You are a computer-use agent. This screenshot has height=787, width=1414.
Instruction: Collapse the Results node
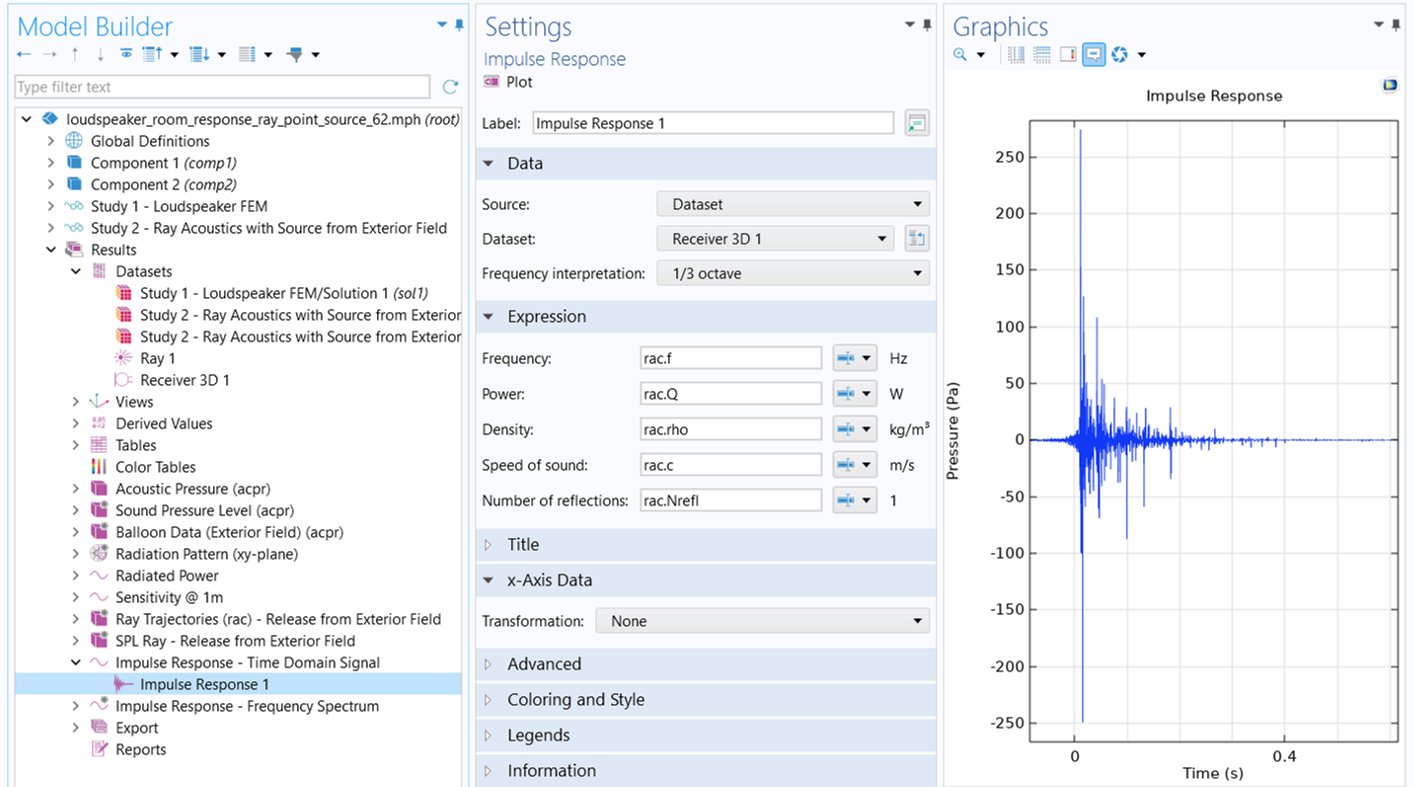(x=51, y=250)
